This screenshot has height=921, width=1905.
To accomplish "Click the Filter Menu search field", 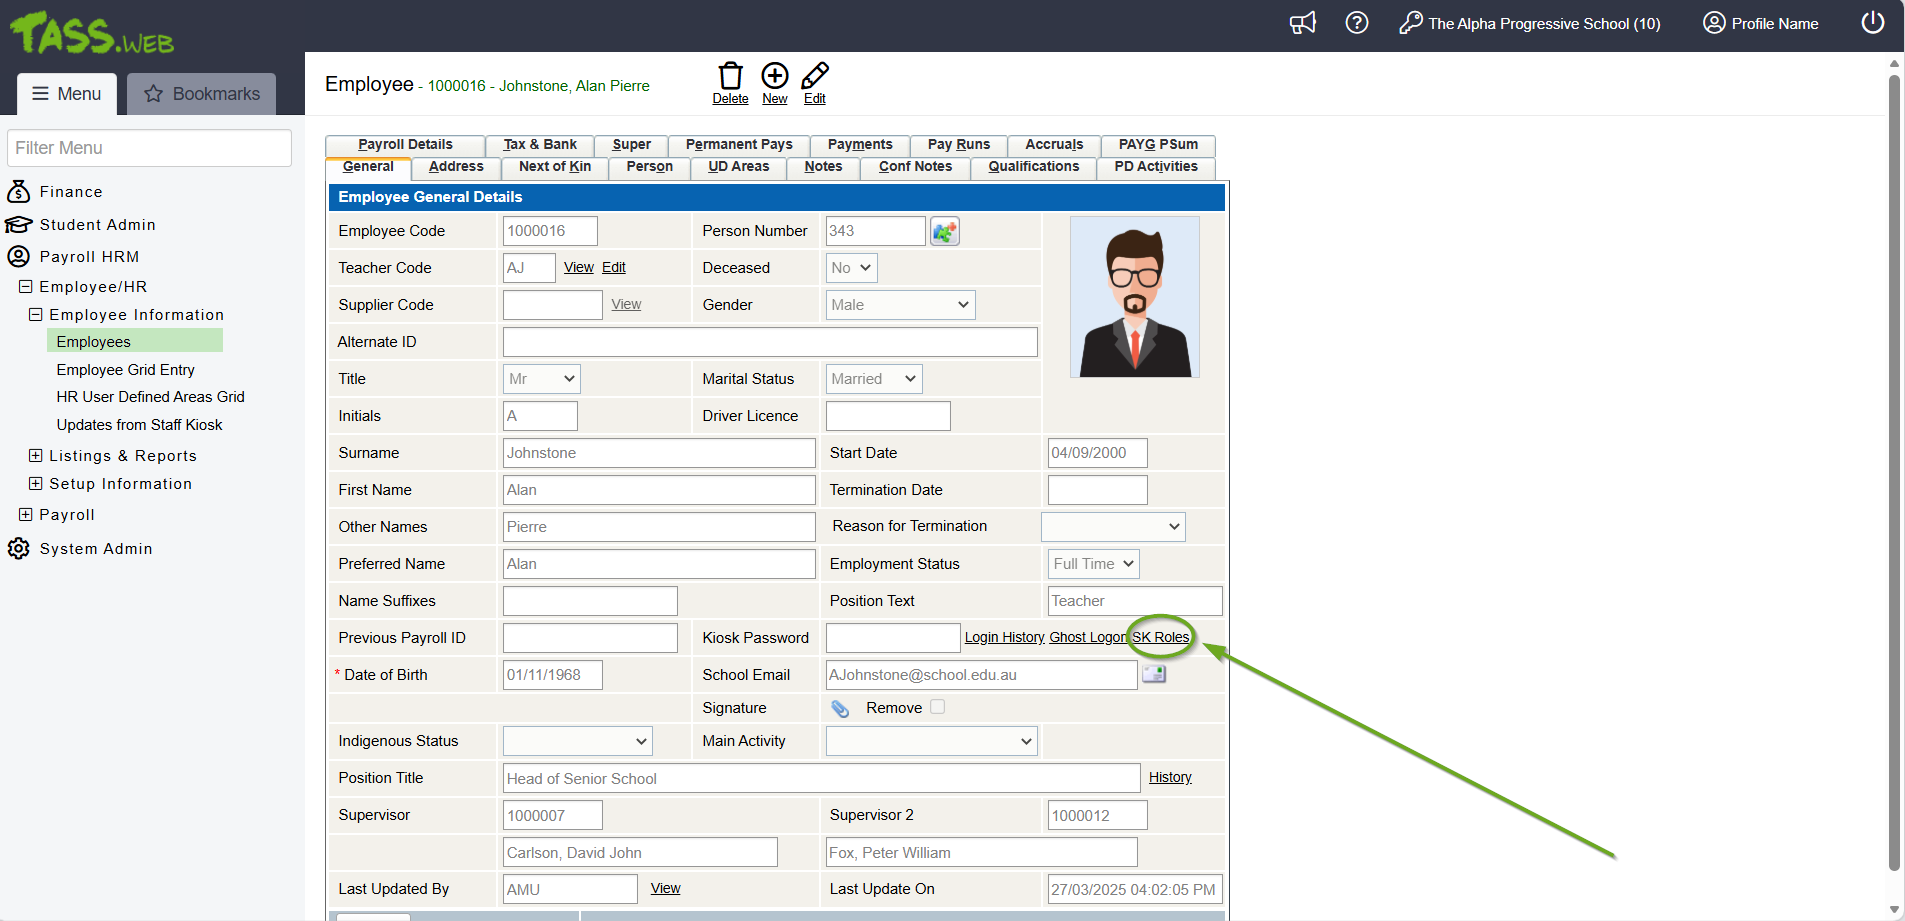I will tap(150, 148).
